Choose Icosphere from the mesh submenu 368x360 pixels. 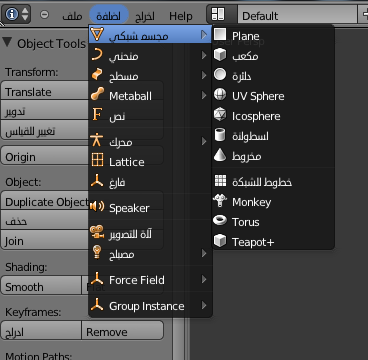[273, 116]
